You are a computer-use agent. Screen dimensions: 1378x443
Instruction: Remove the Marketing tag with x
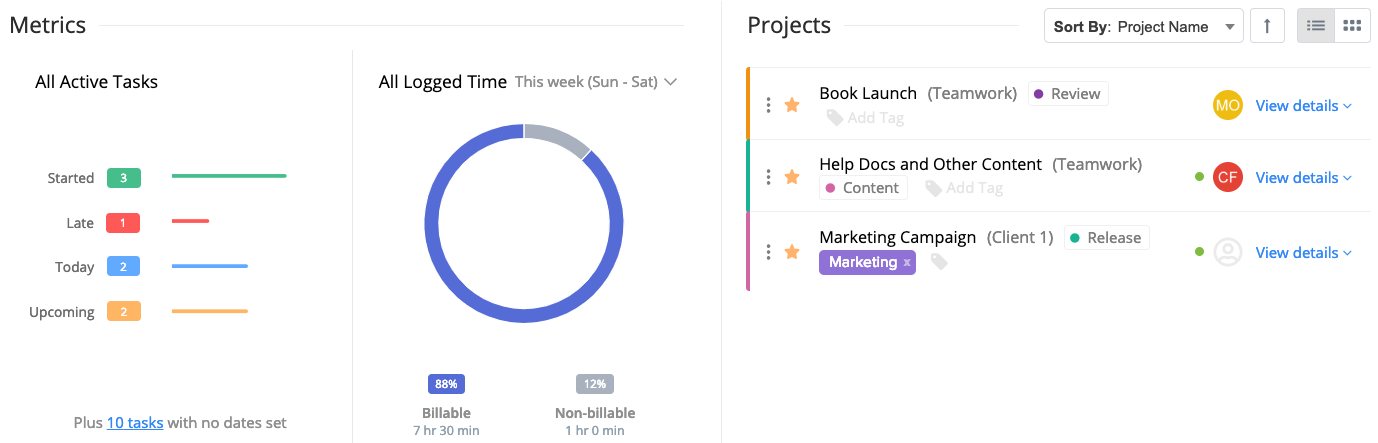[x=907, y=262]
